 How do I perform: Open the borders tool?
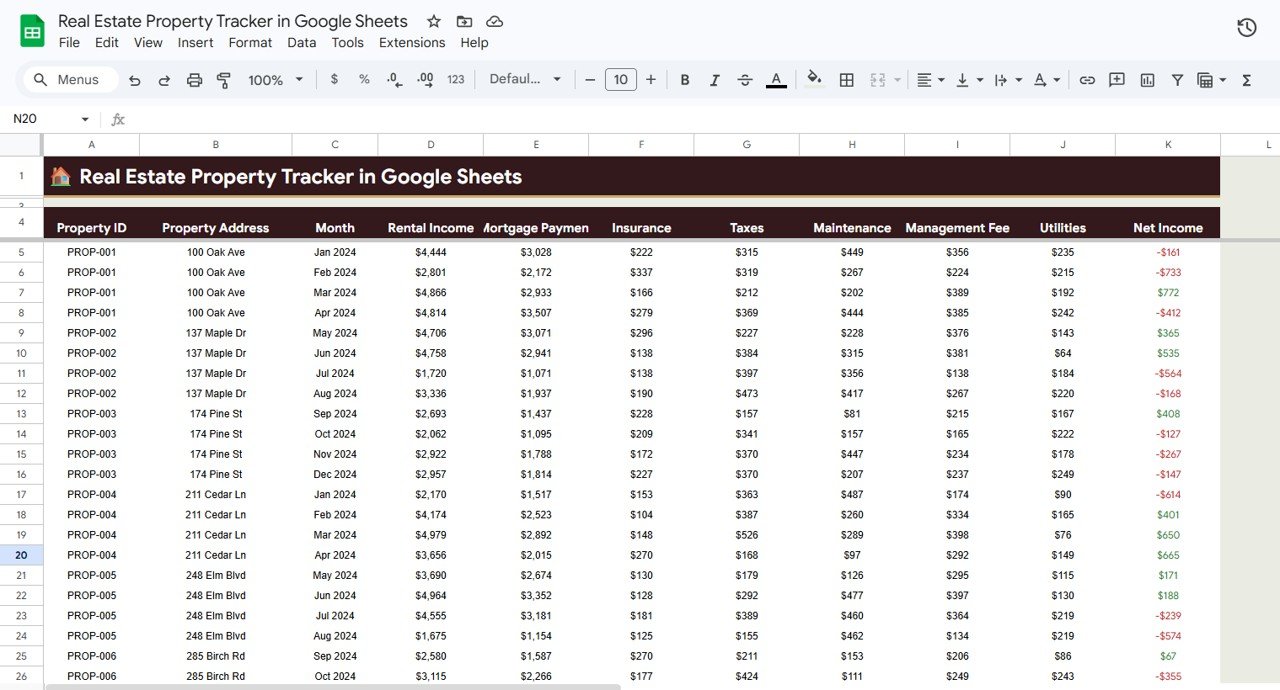(x=846, y=80)
